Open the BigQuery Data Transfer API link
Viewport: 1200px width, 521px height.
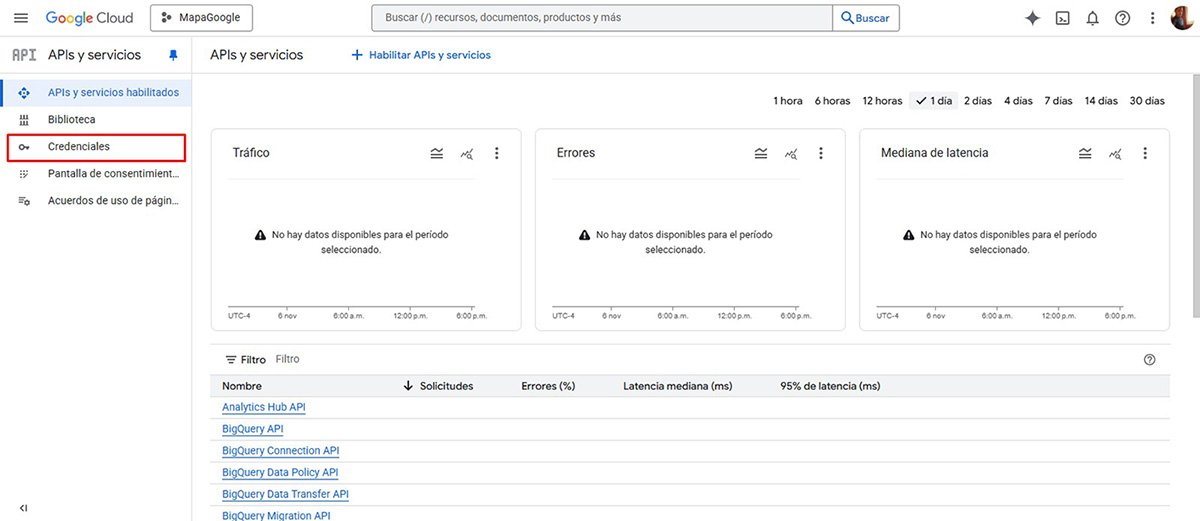pyautogui.click(x=285, y=494)
